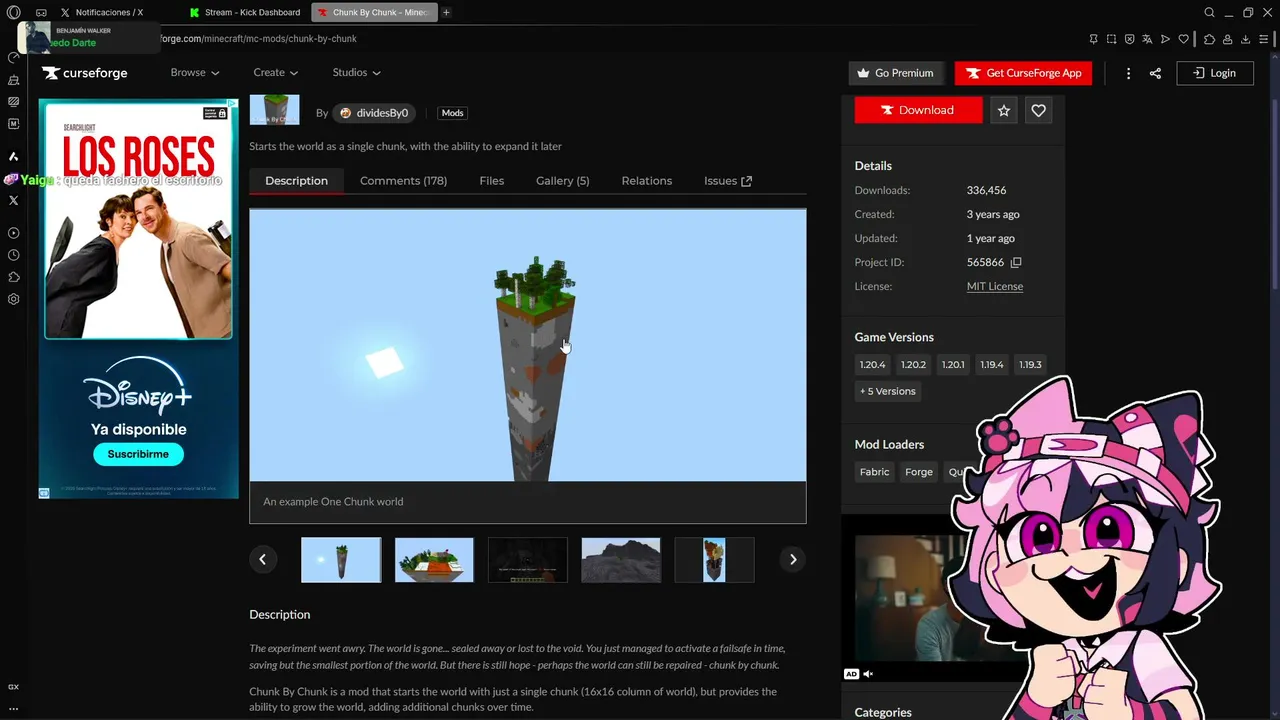
Task: Open the Files tab
Action: tap(491, 181)
